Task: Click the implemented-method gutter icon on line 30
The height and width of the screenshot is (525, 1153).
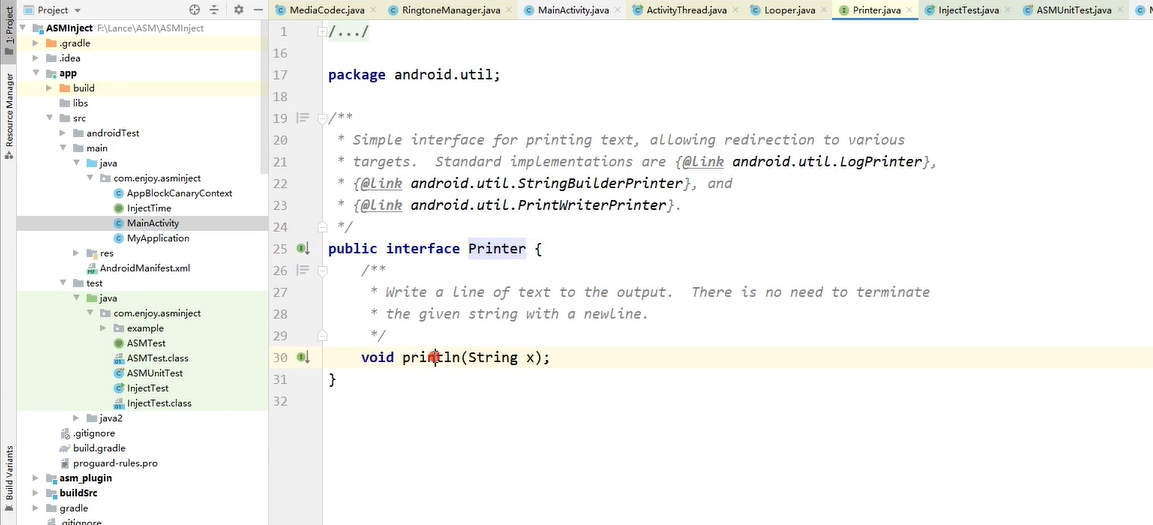Action: point(303,357)
